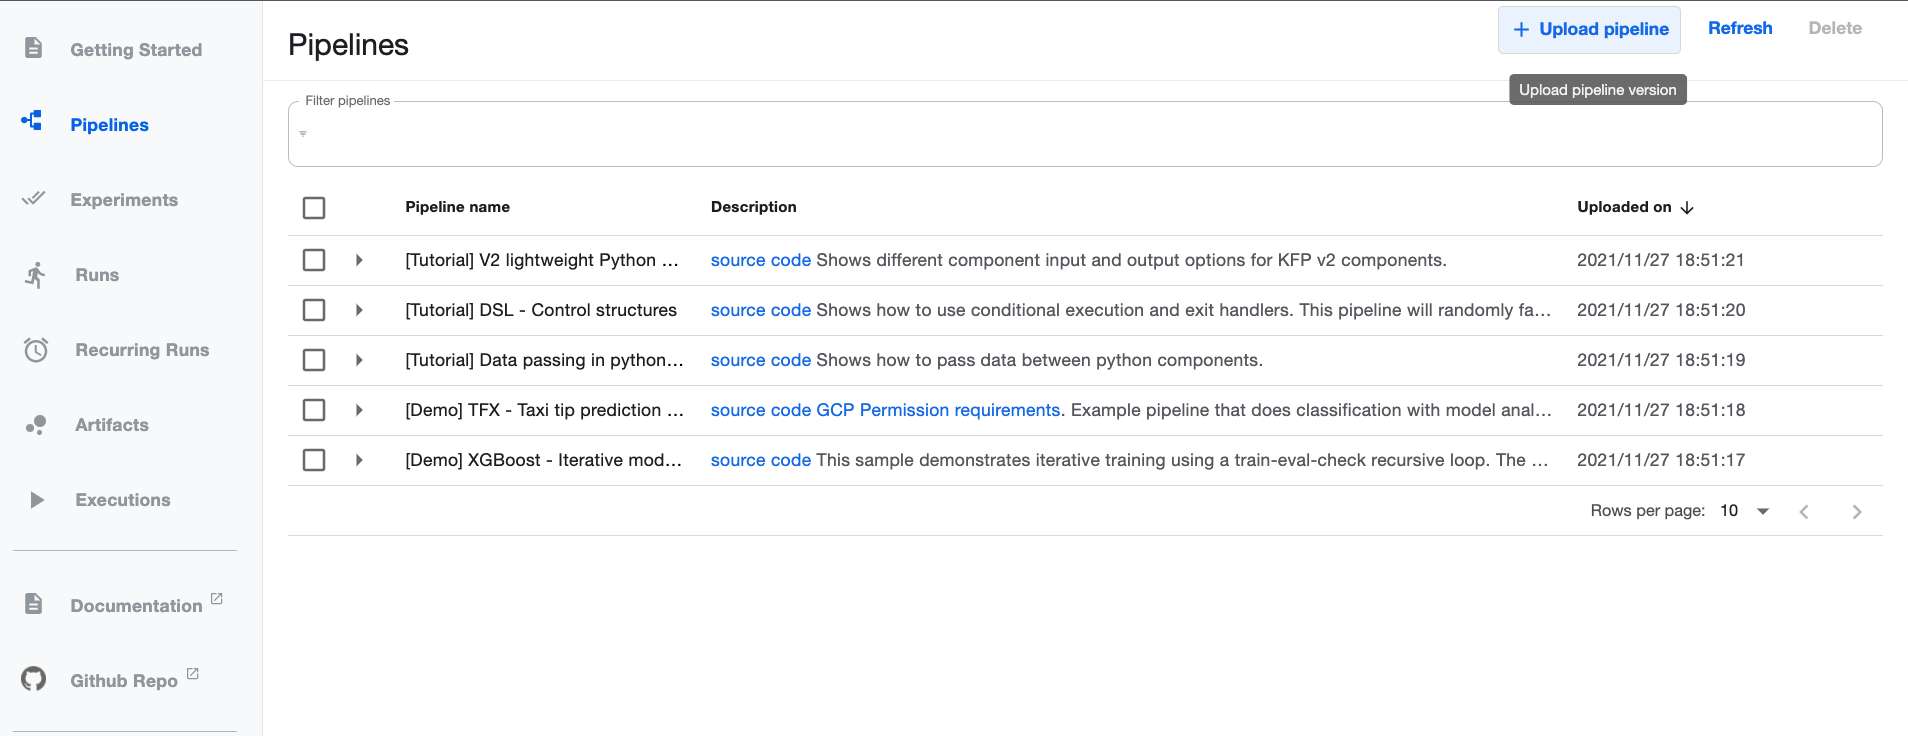The width and height of the screenshot is (1908, 736).
Task: Open Documentation from the sidebar
Action: 136,606
